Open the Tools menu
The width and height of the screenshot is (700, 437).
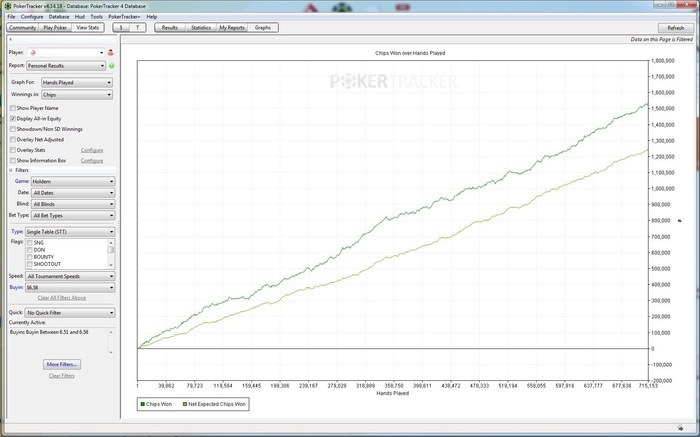96,17
